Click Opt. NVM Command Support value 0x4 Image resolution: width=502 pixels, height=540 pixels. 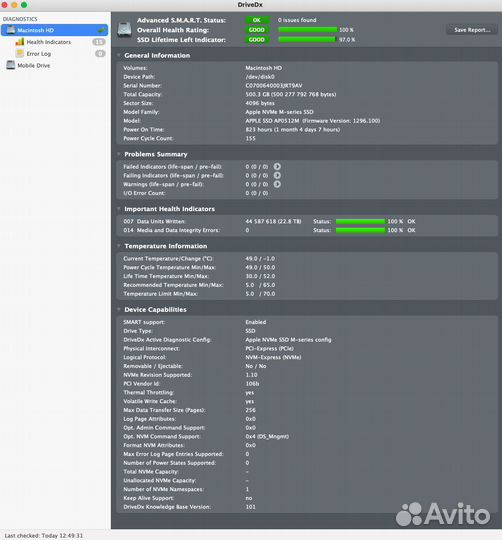point(267,437)
